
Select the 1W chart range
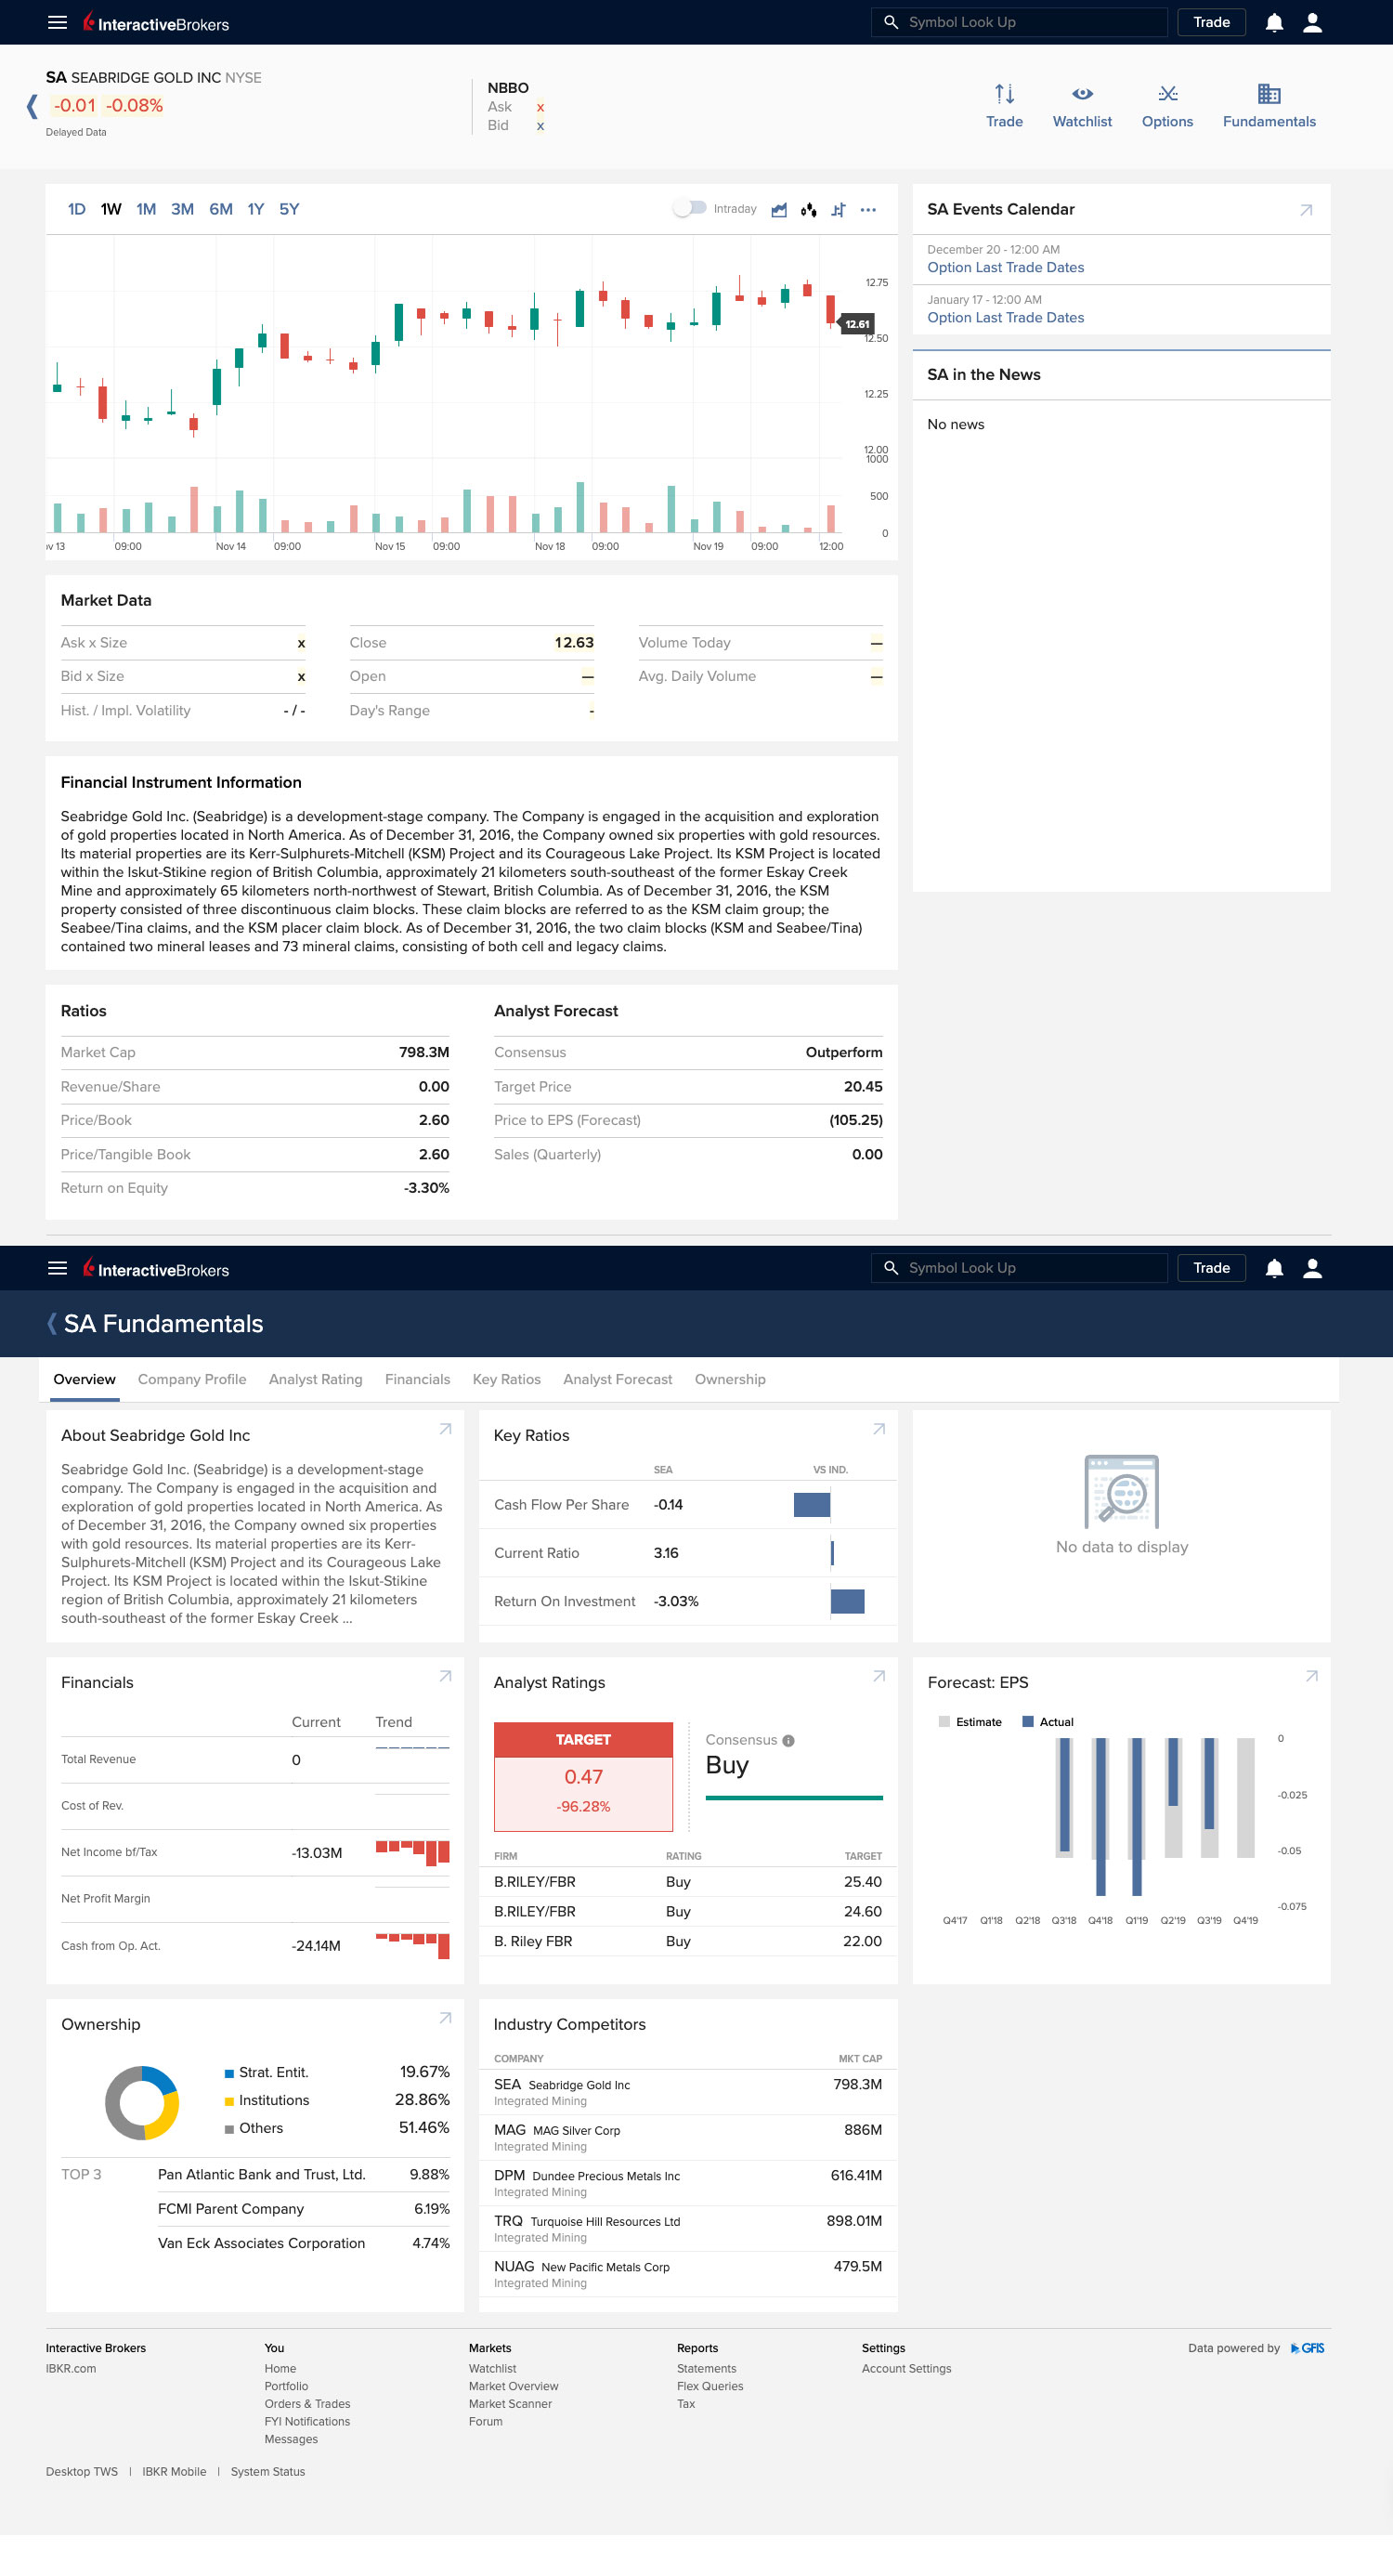[111, 209]
